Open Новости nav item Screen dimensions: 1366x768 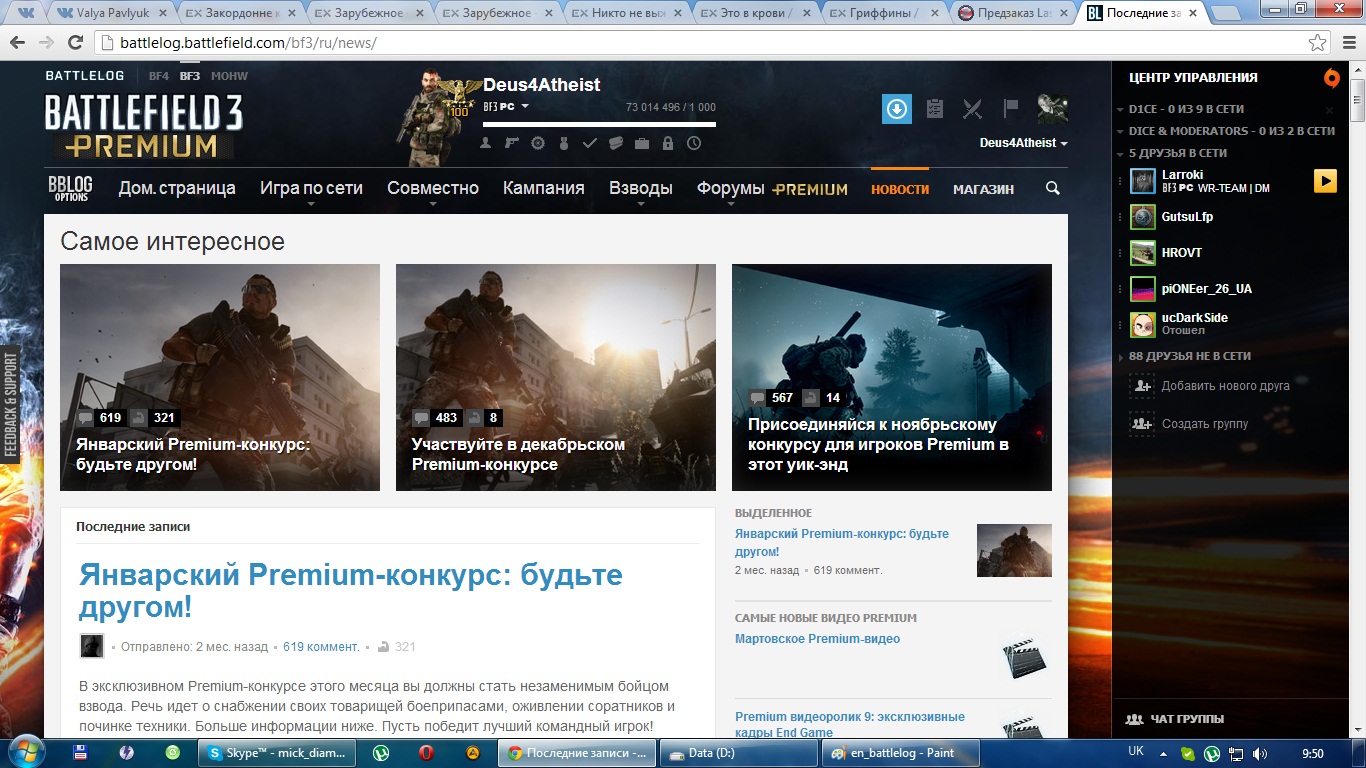[900, 189]
